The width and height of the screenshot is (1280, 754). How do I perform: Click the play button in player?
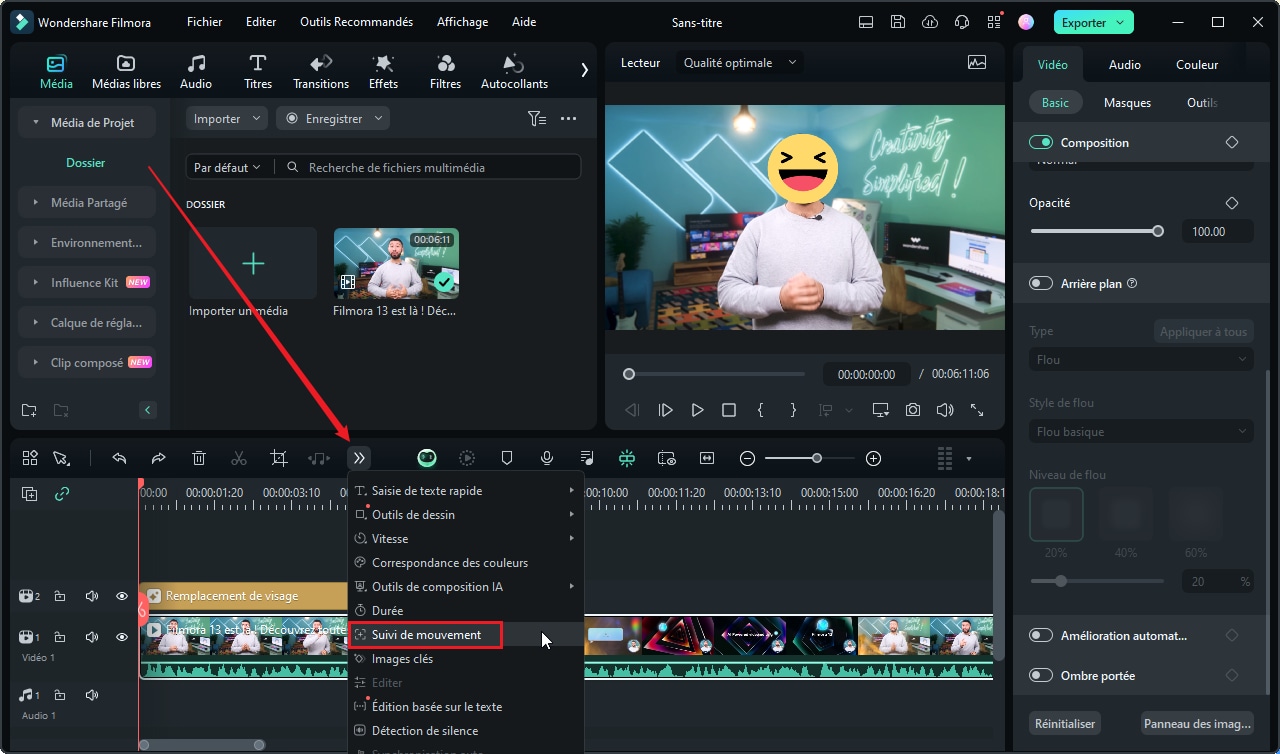[x=697, y=410]
